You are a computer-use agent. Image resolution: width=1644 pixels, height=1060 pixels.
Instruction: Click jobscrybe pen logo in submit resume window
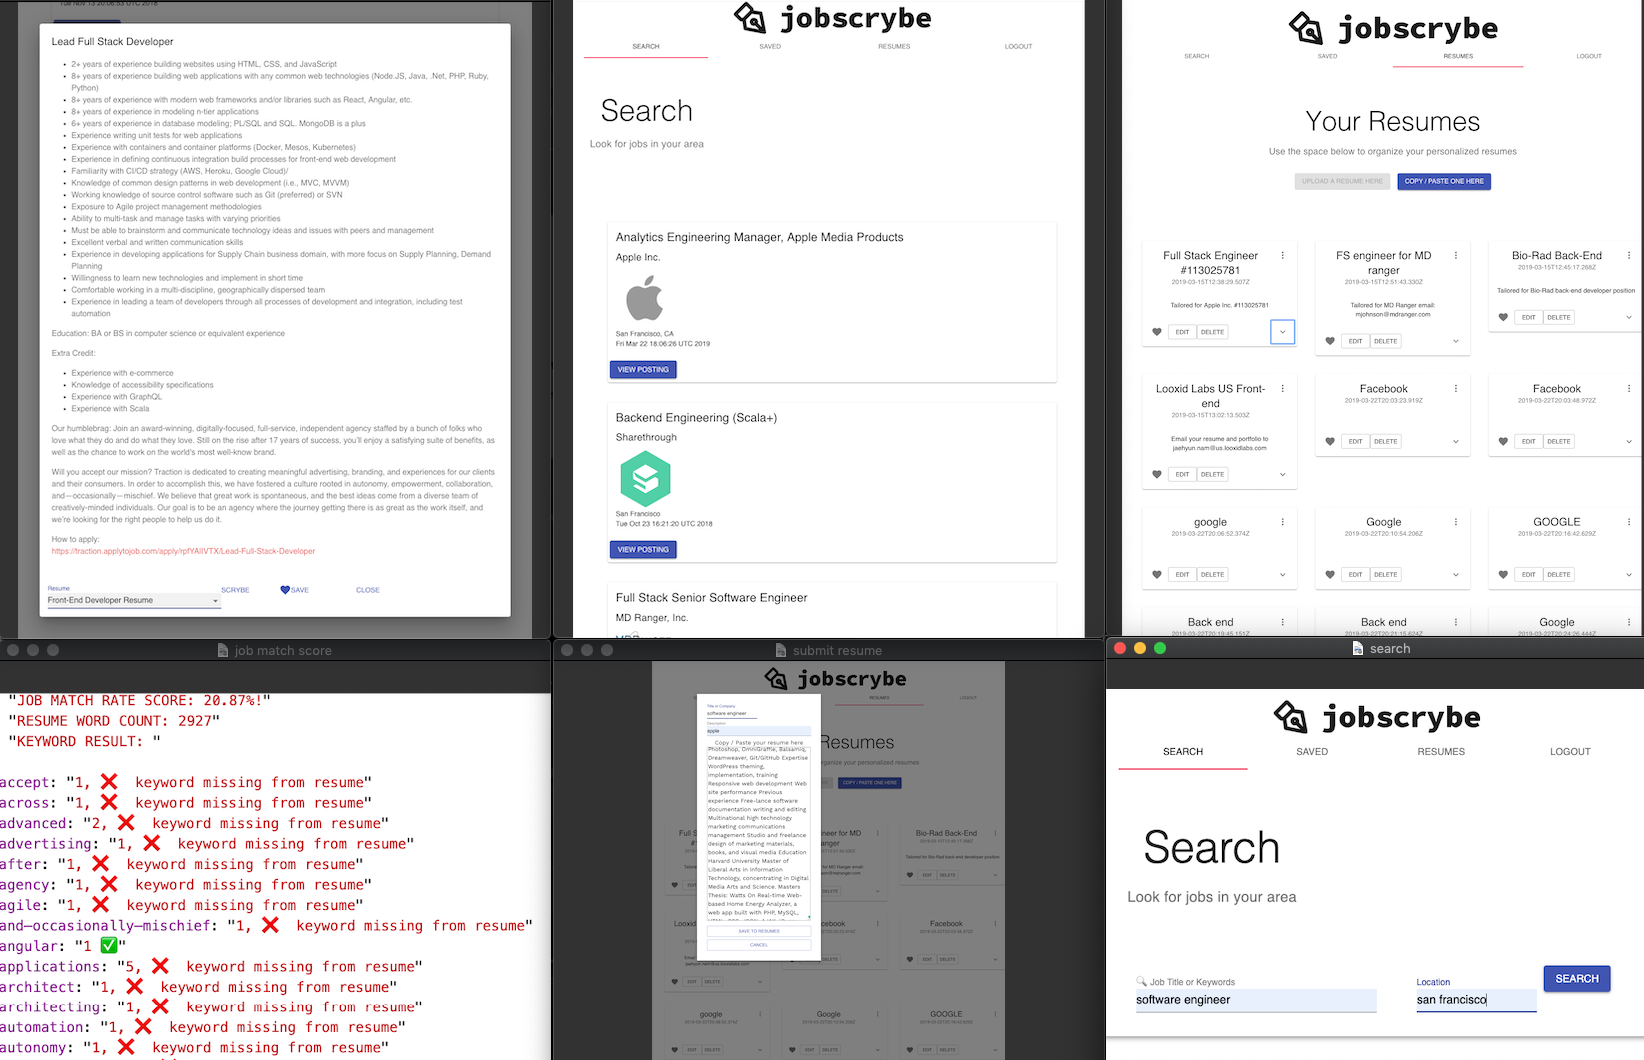(x=777, y=679)
